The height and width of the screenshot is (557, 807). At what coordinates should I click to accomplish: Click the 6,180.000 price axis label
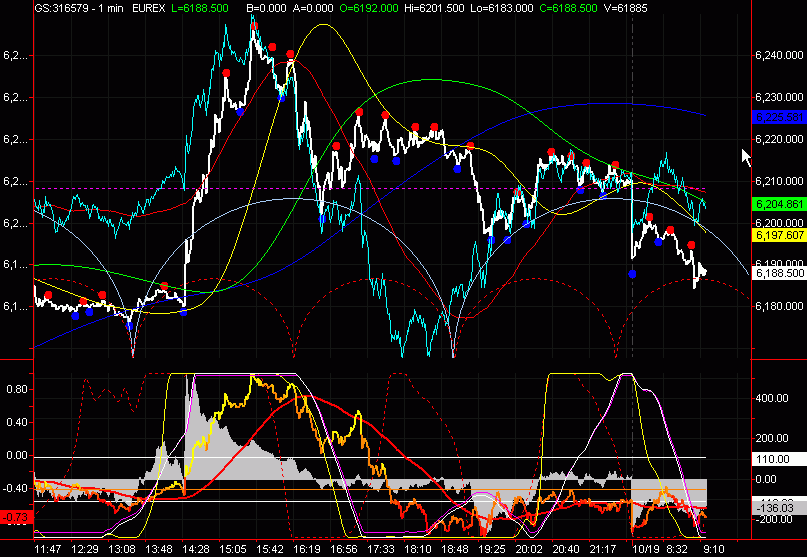[779, 306]
